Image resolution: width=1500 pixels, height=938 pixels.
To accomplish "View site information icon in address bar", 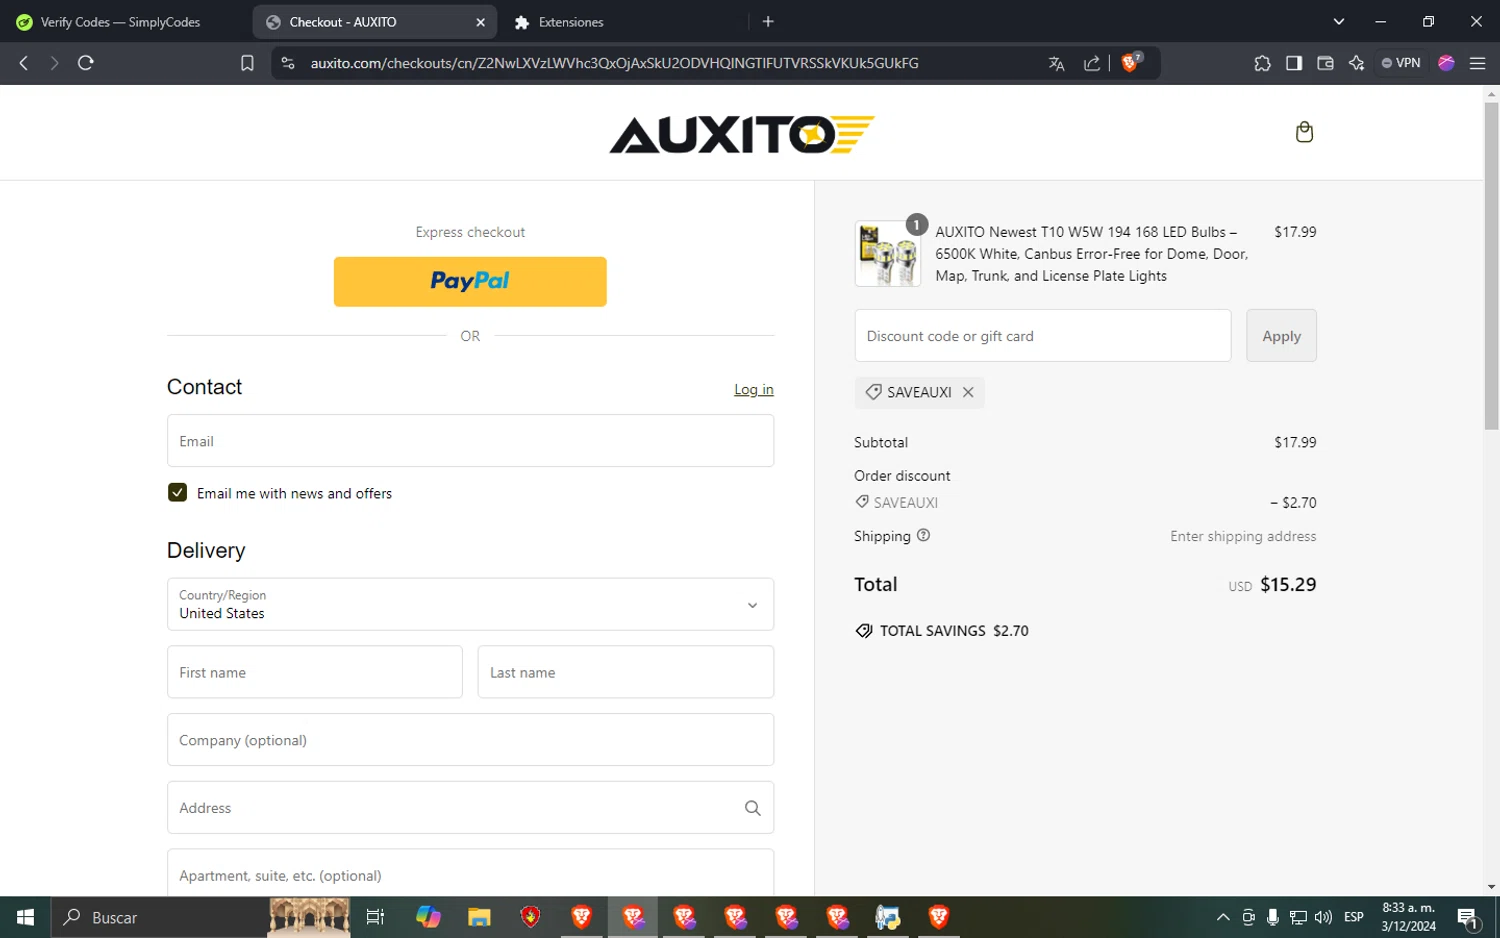I will [x=288, y=63].
